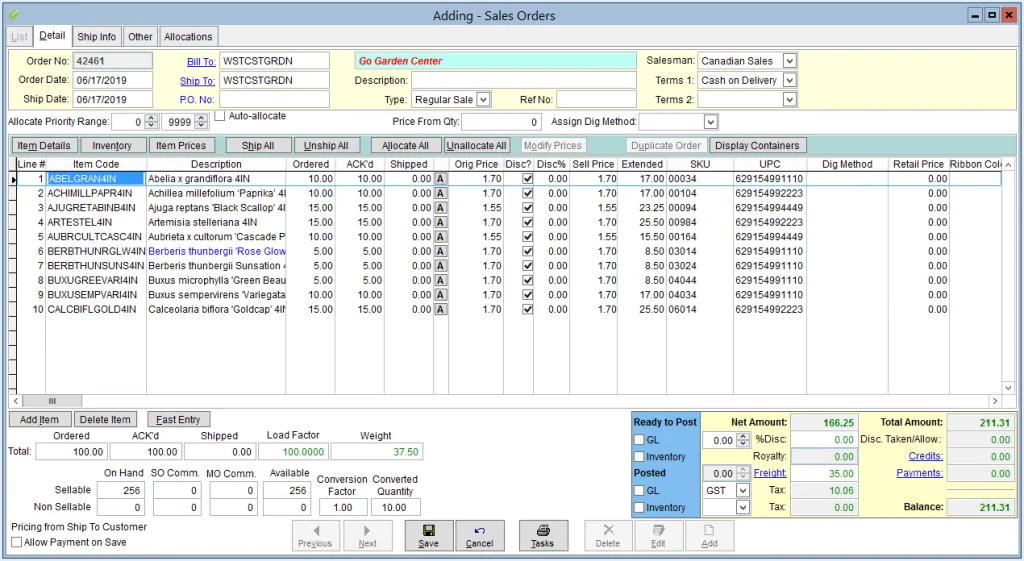Click the Ship All button
This screenshot has width=1024, height=561.
tap(258, 146)
